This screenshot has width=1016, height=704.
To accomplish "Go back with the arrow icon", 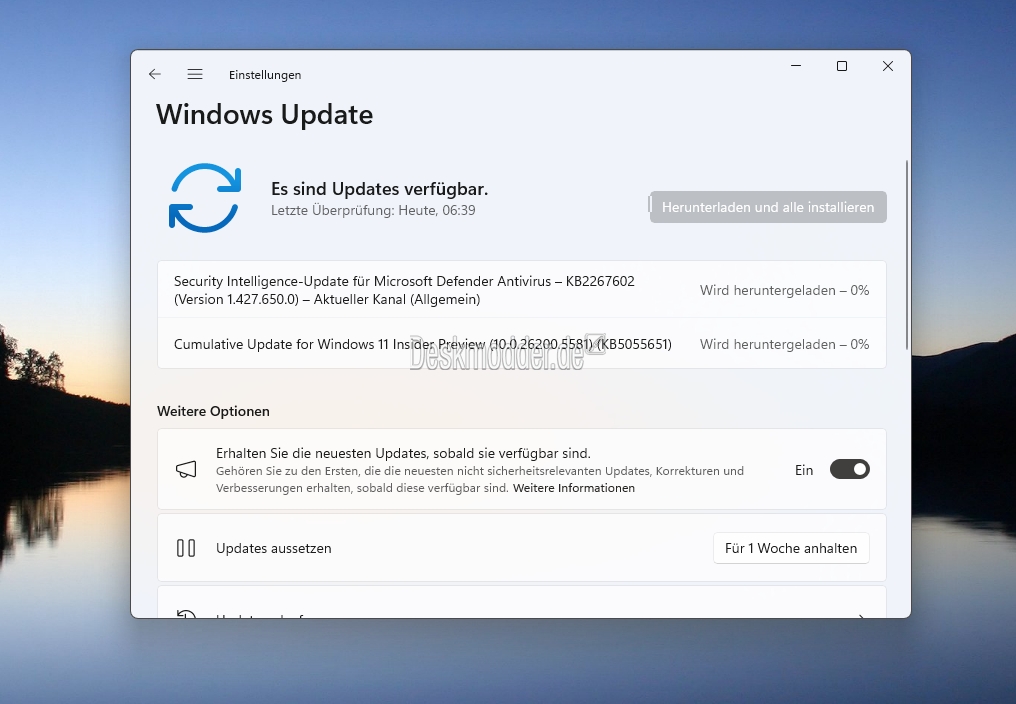I will pos(154,75).
